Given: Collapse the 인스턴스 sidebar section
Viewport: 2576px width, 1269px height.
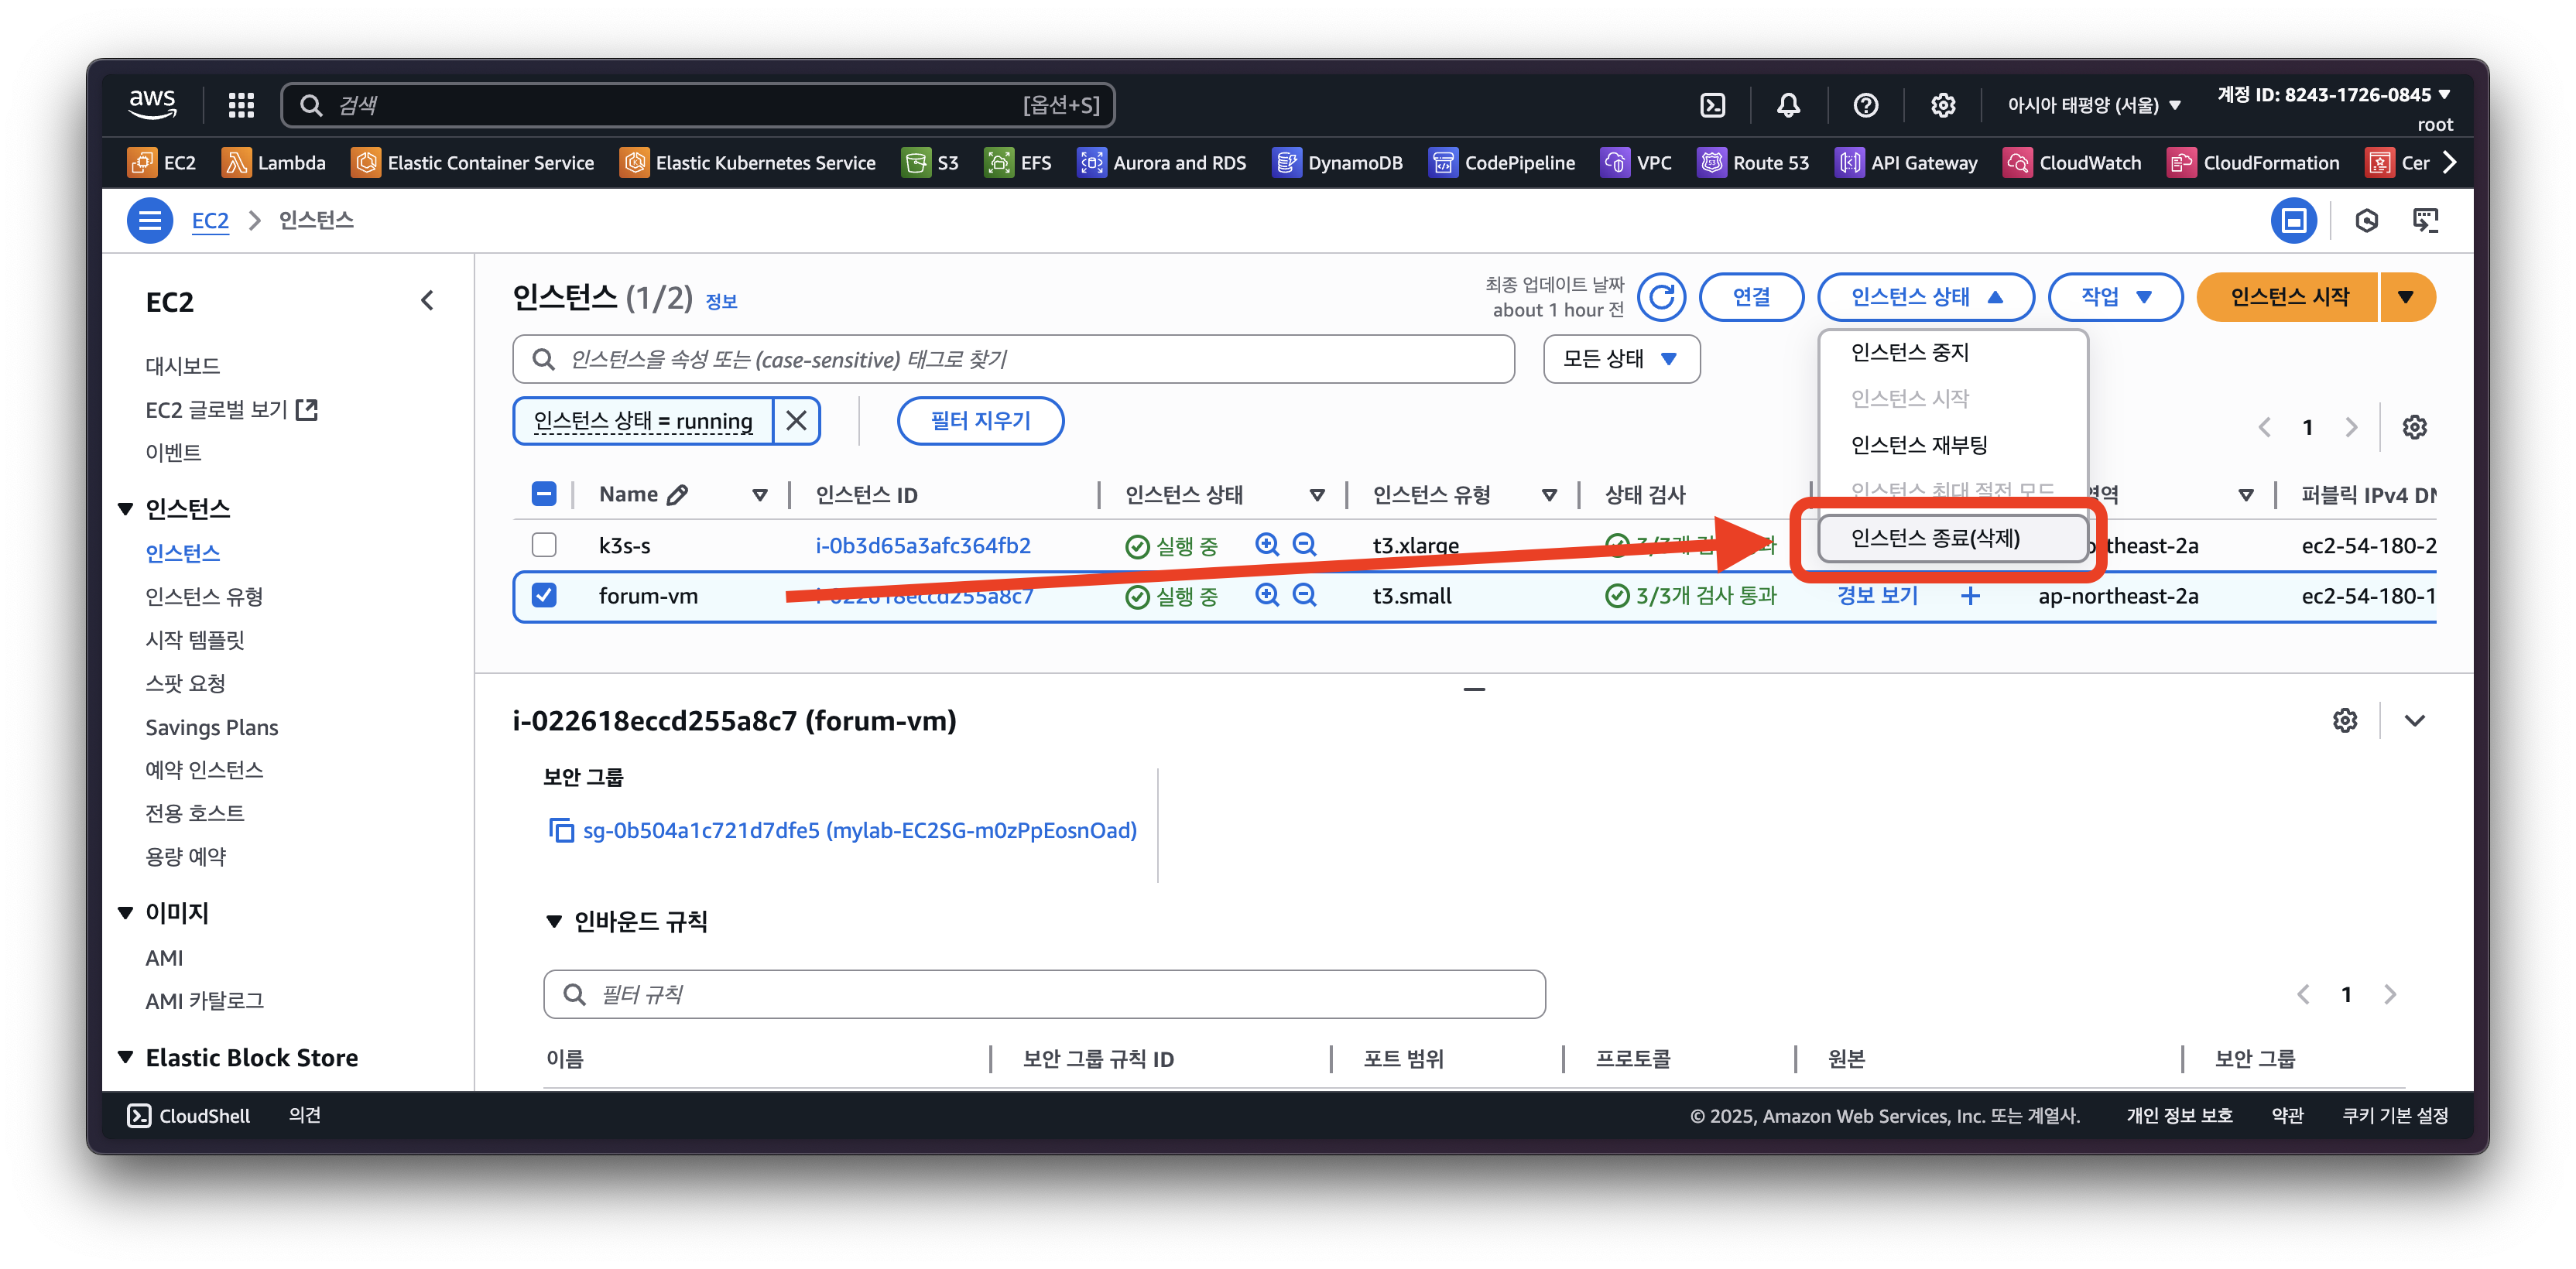Looking at the screenshot, I should [126, 508].
